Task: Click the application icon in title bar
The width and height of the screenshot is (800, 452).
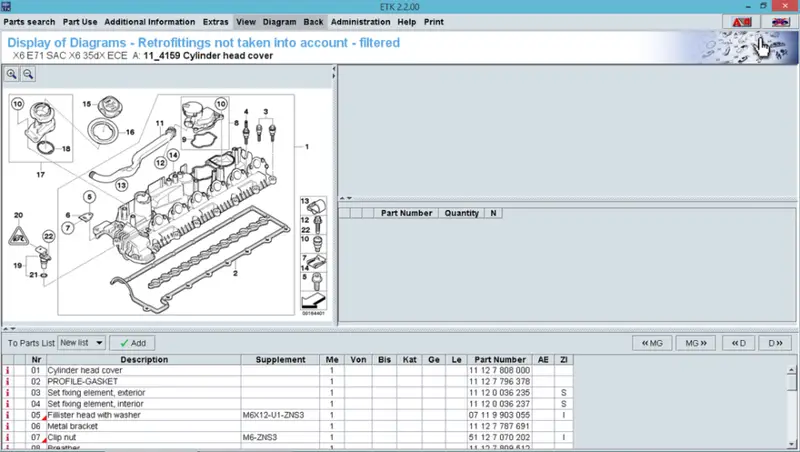Action: click(6, 7)
